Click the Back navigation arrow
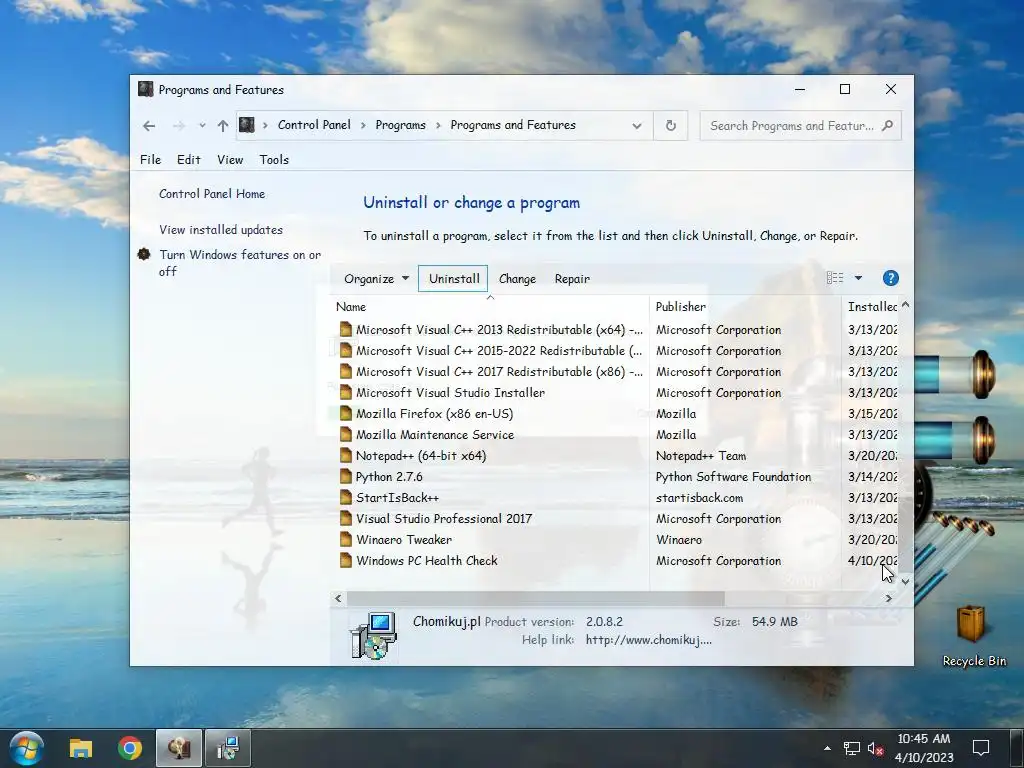Viewport: 1024px width, 768px height. pos(149,125)
